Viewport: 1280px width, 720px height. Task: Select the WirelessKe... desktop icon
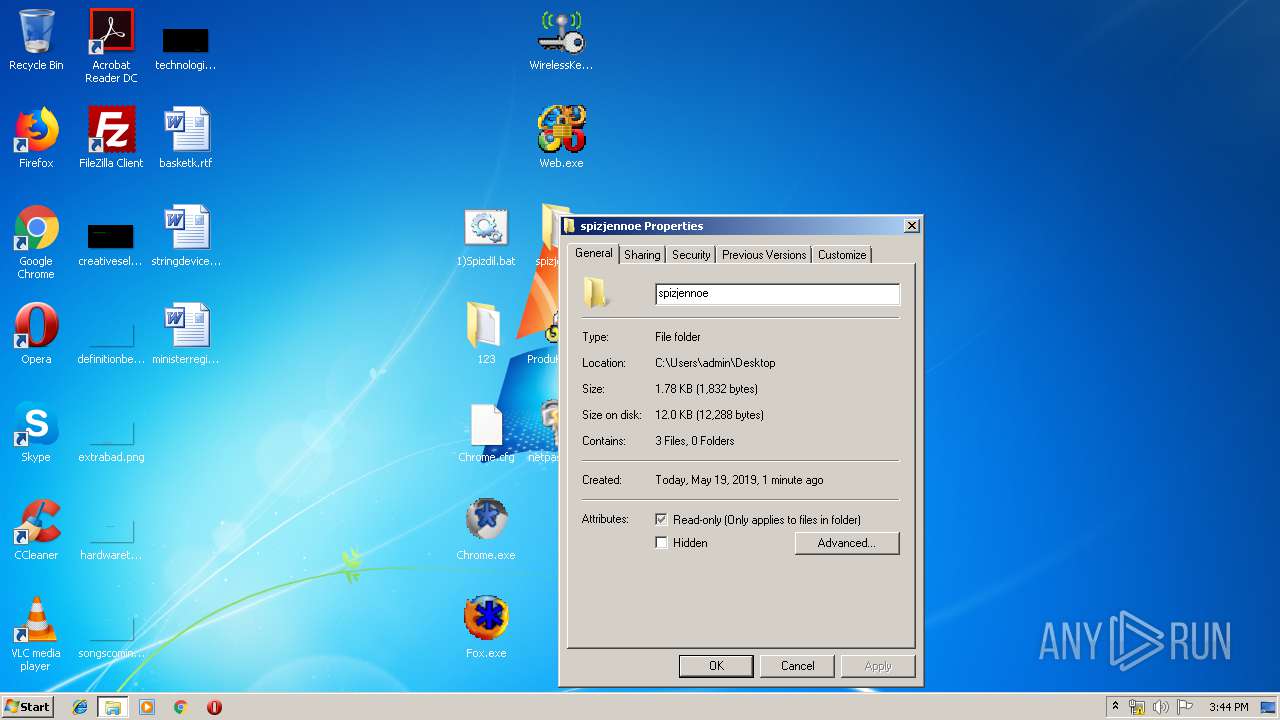coord(561,40)
